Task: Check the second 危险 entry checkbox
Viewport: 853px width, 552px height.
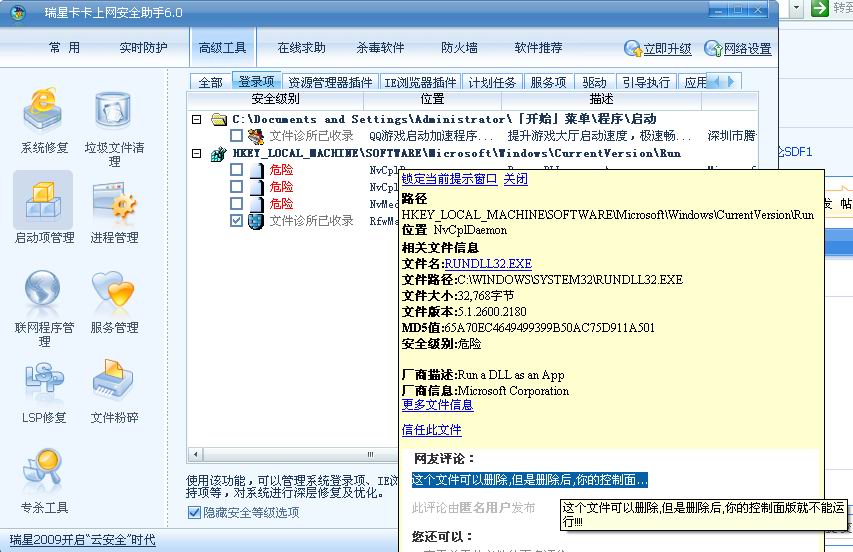Action: (x=236, y=187)
